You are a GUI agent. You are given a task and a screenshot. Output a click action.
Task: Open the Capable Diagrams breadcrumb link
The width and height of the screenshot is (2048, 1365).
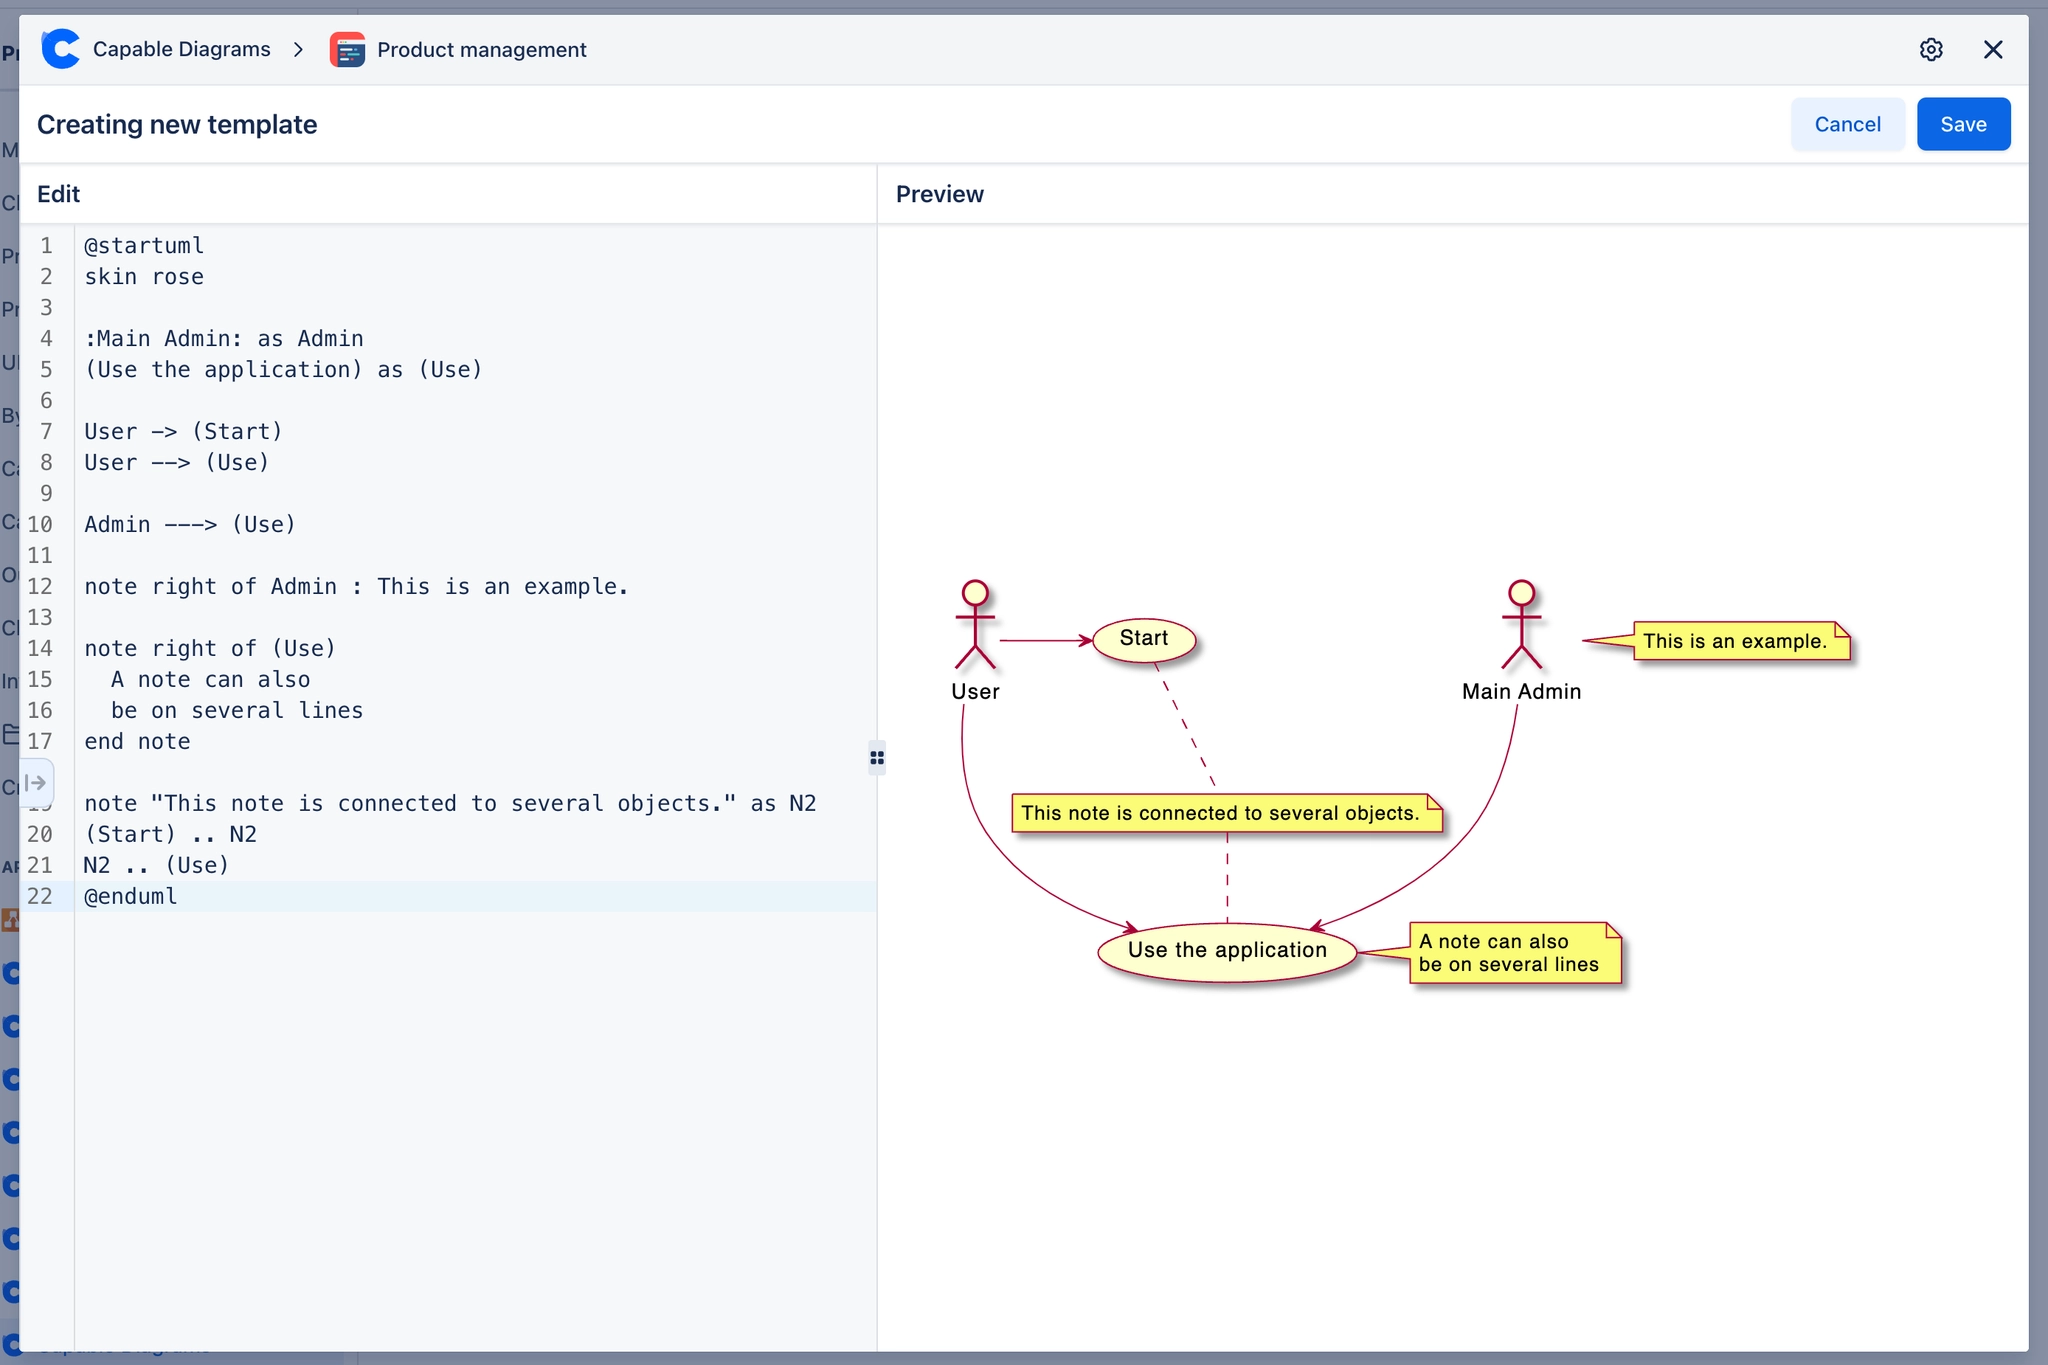click(181, 48)
